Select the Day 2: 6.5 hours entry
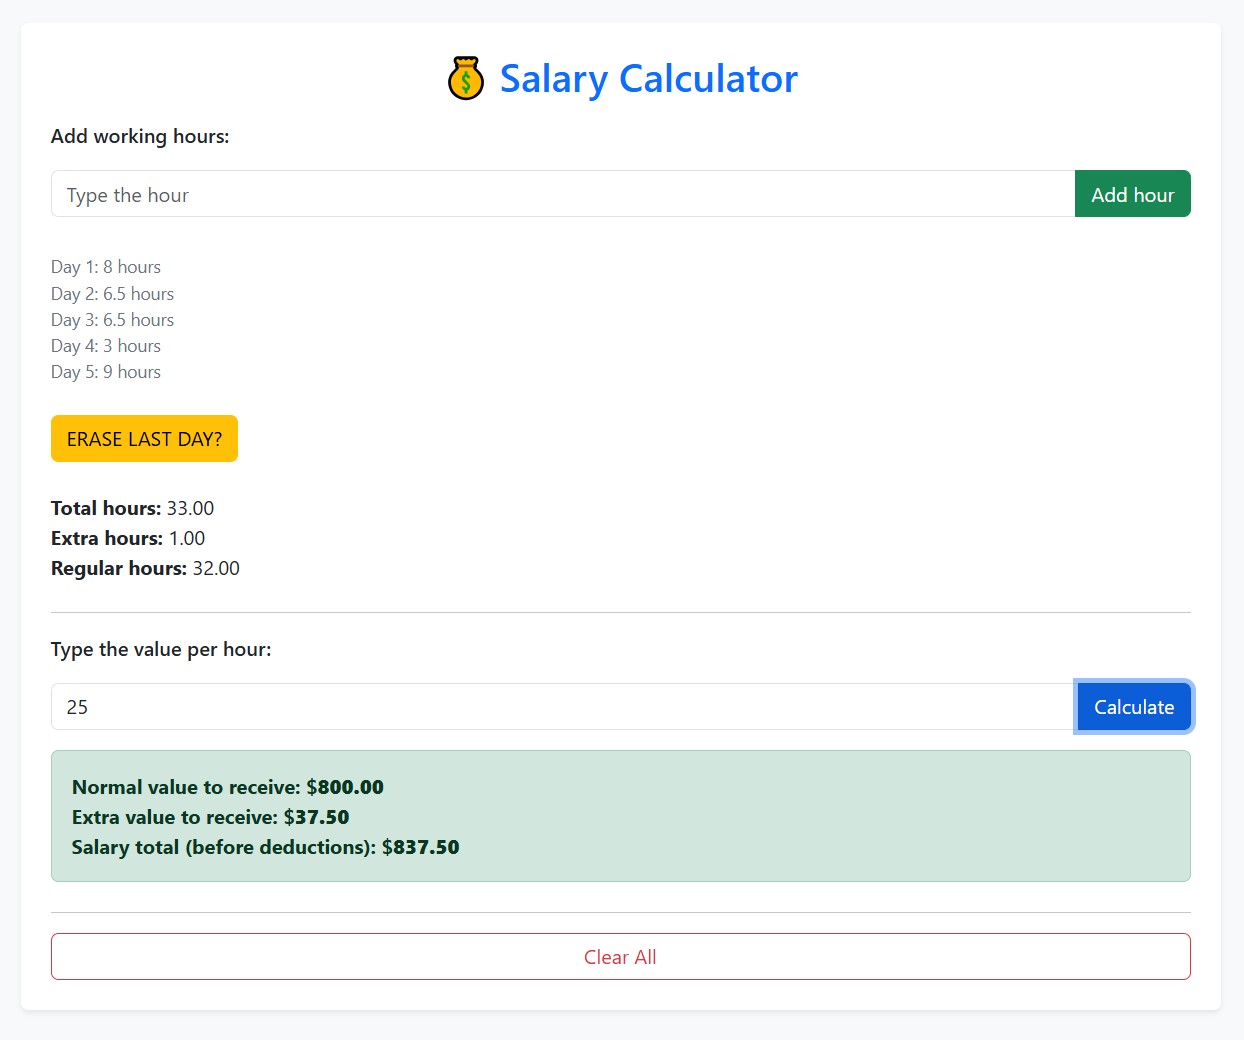1244x1040 pixels. tap(112, 293)
